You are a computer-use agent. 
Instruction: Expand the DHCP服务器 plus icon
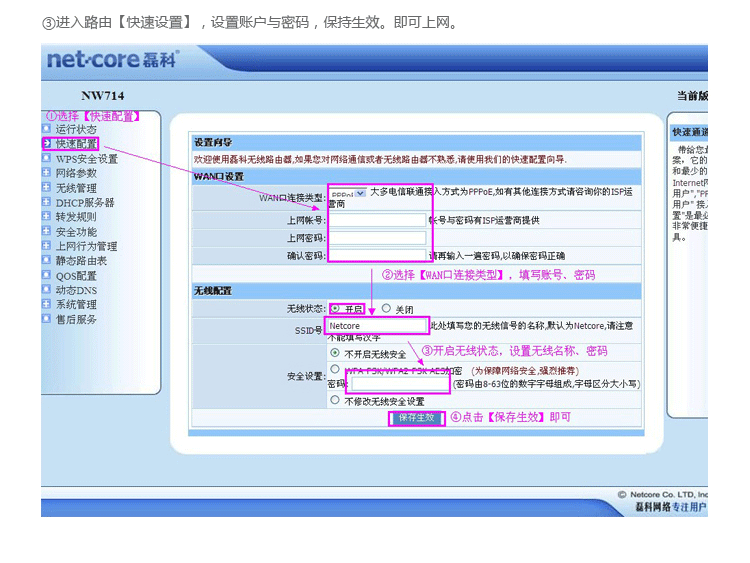pos(46,201)
